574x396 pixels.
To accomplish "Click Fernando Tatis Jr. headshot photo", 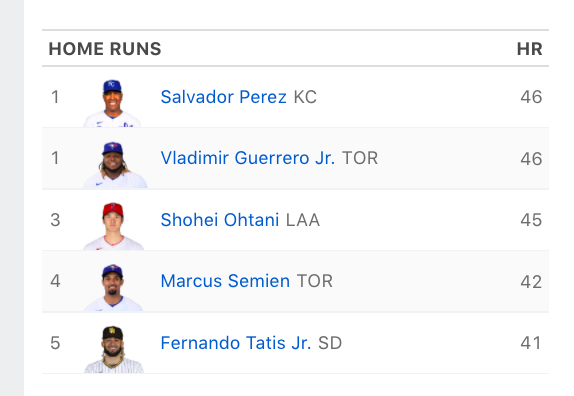I will coord(113,349).
